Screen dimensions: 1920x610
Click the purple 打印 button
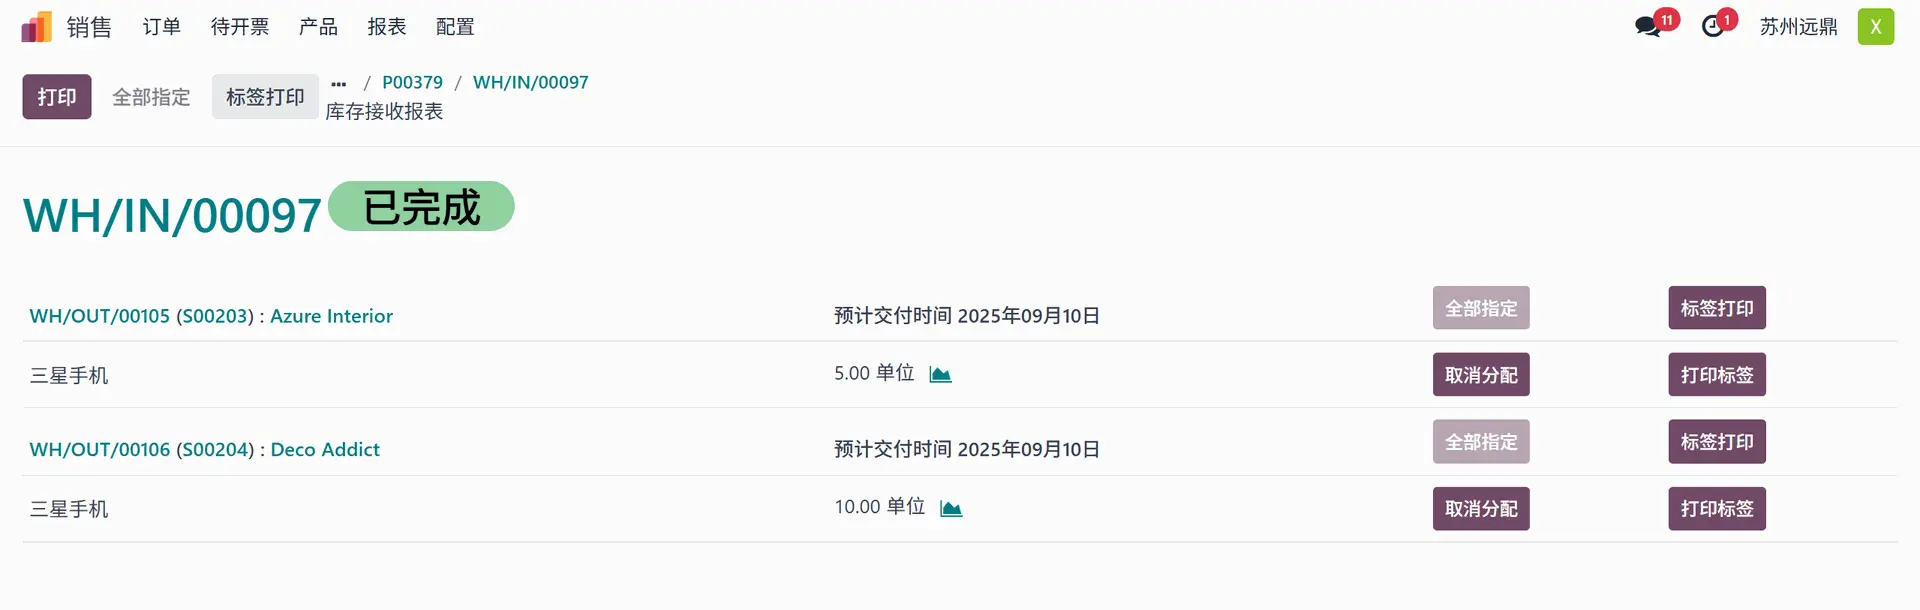(x=57, y=97)
